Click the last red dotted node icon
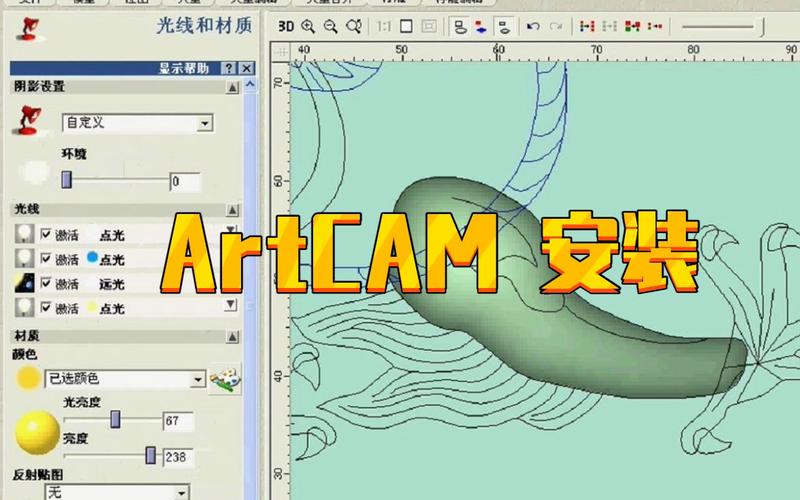The width and height of the screenshot is (800, 500). coord(655,26)
